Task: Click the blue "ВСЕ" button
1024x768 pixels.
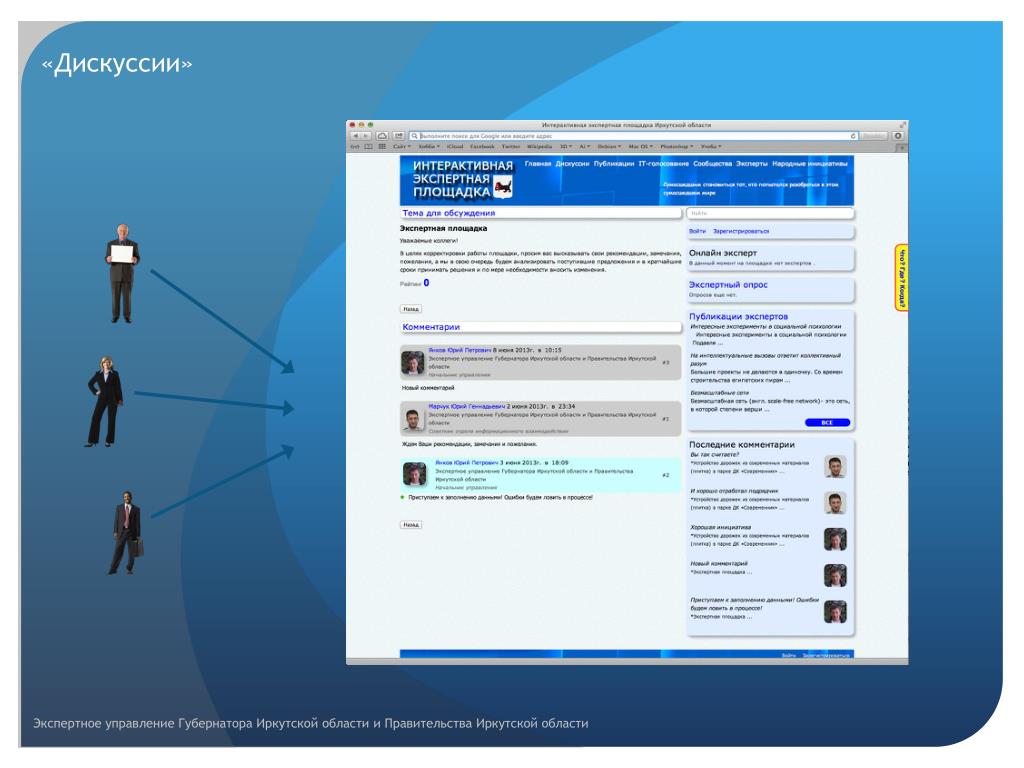Action: point(827,423)
